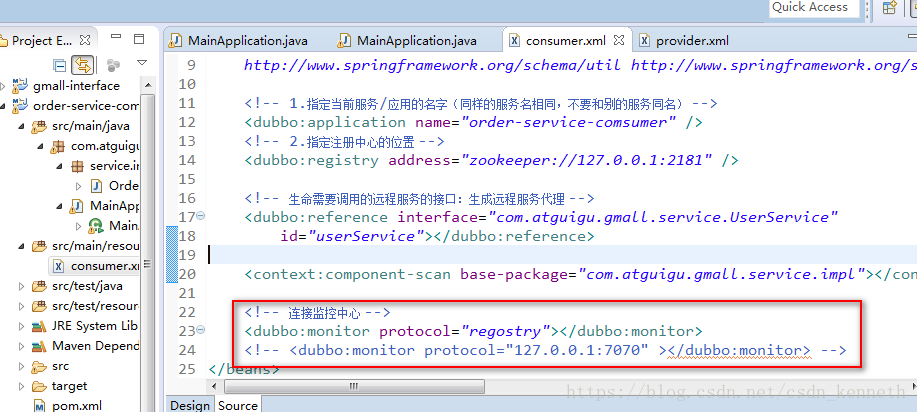Focus the Quick Access search field
Image resolution: width=917 pixels, height=412 pixels.
813,8
